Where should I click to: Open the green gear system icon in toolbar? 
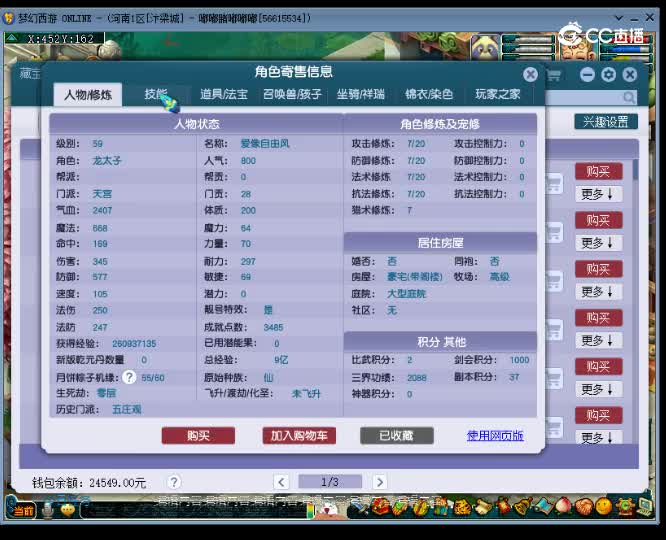coord(625,506)
